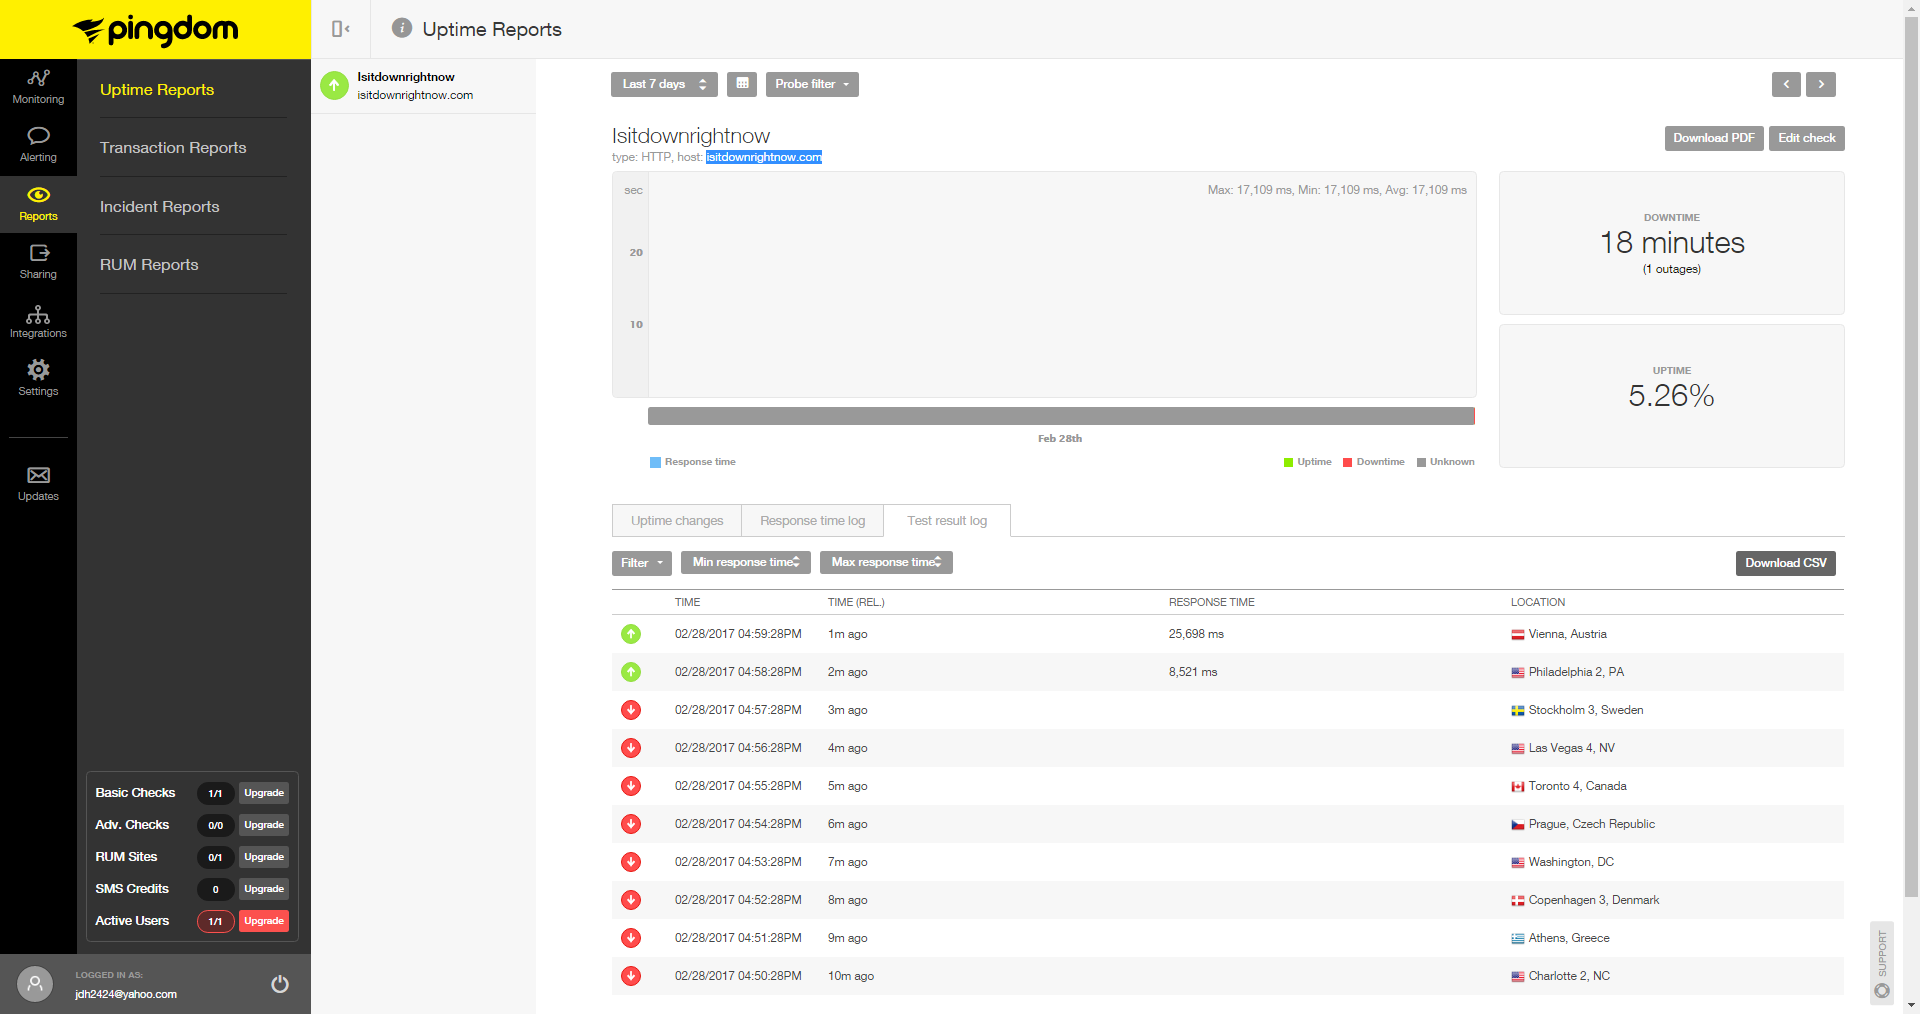
Task: Click the down status icon for 04:54:28PM row
Action: 631,824
